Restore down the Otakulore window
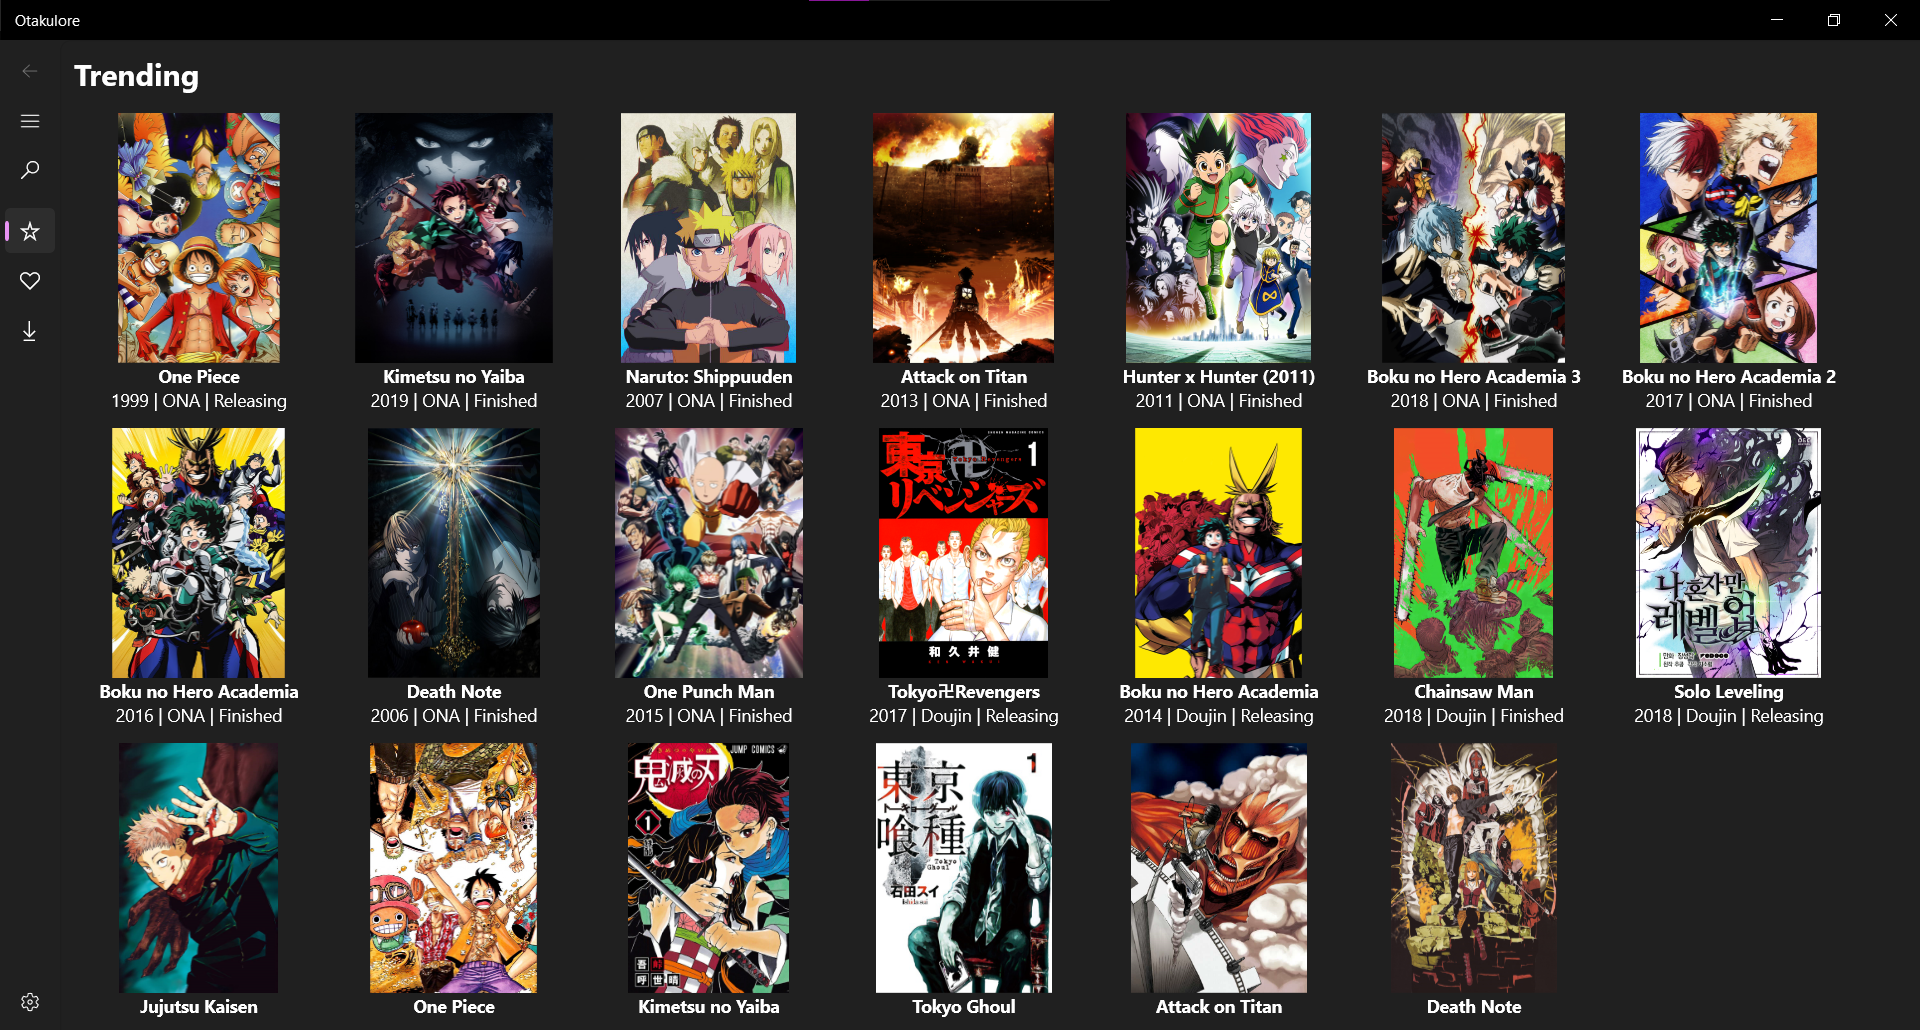The image size is (1920, 1030). coord(1834,20)
